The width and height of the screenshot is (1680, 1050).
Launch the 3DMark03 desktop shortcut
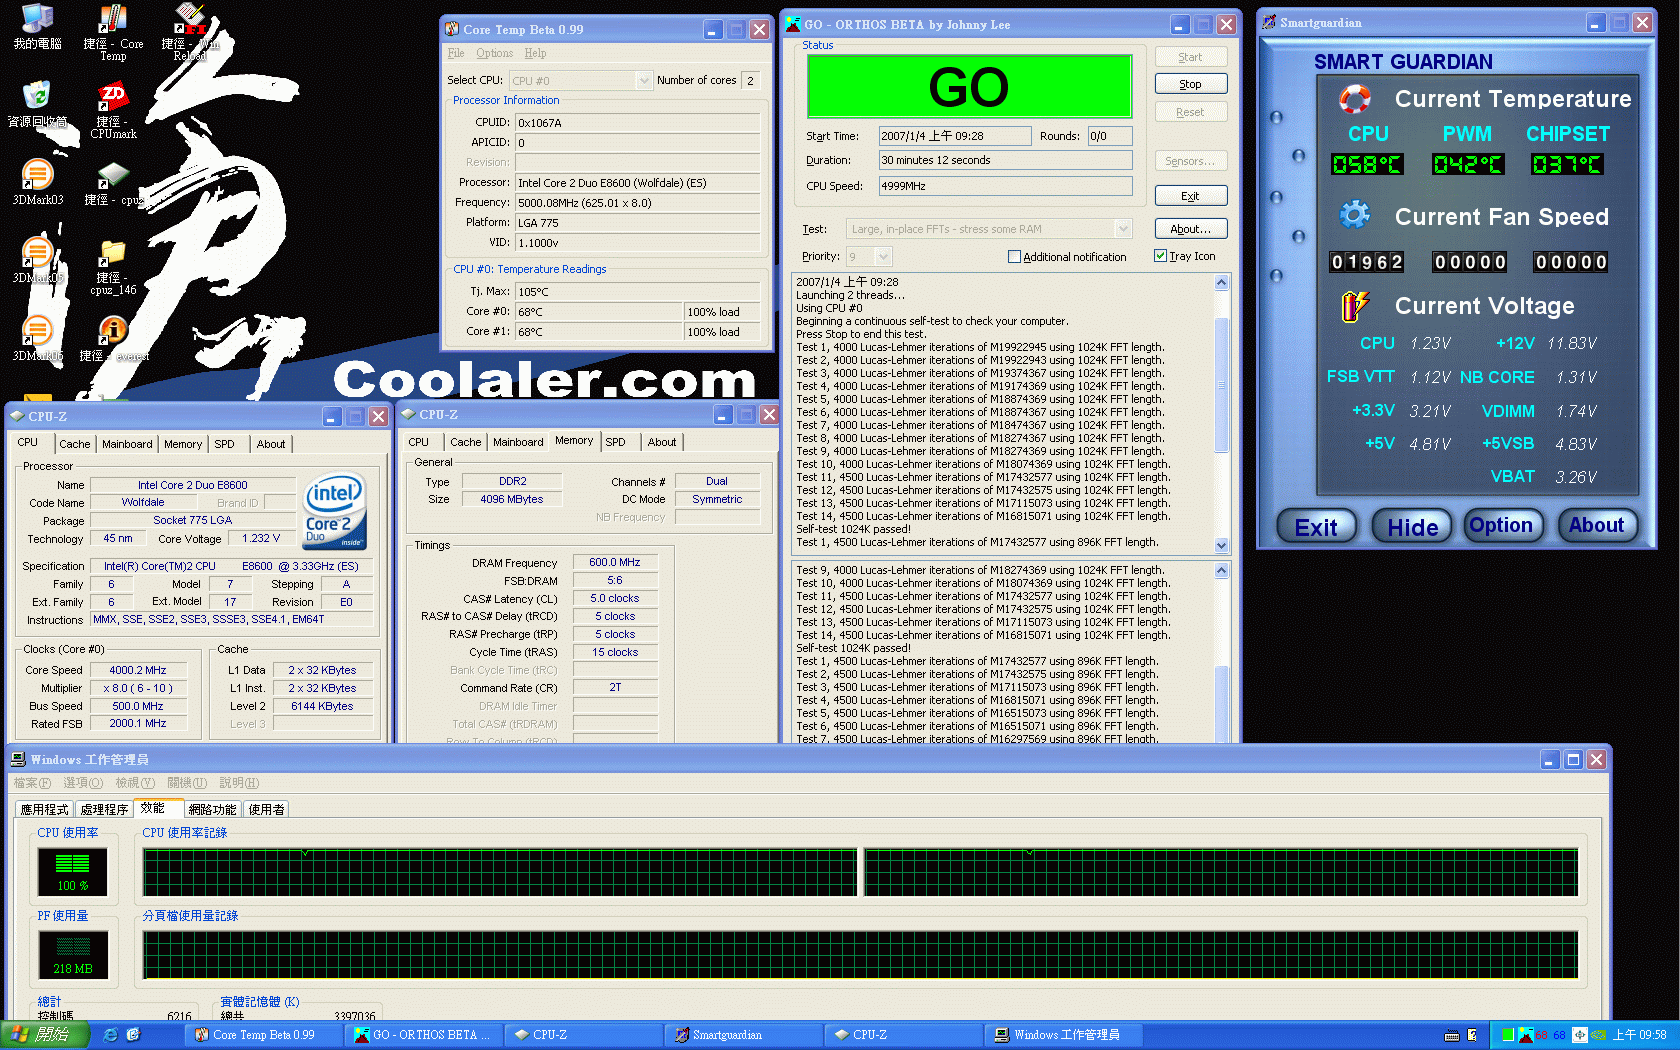37,181
